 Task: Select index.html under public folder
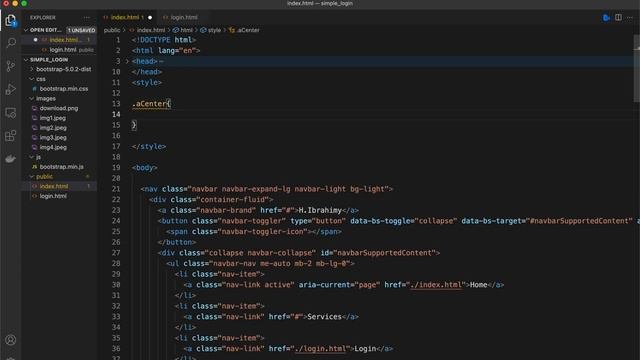pyautogui.click(x=54, y=186)
